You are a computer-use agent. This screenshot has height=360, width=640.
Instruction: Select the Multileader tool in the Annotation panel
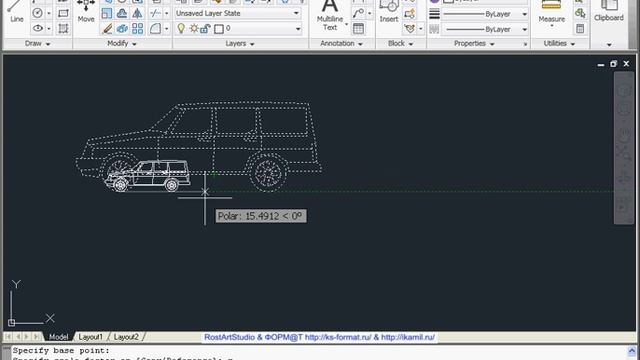[x=358, y=13]
